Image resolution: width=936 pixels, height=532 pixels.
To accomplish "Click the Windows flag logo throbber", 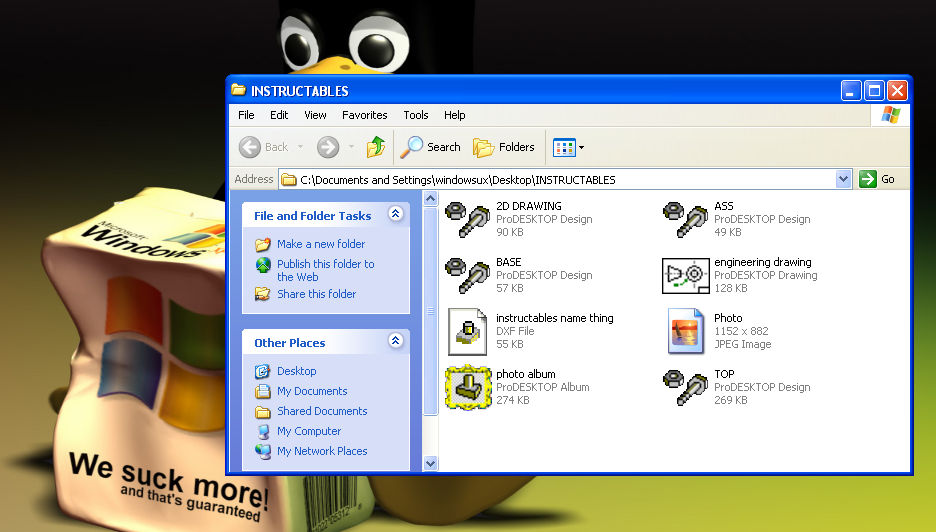I will pyautogui.click(x=891, y=115).
